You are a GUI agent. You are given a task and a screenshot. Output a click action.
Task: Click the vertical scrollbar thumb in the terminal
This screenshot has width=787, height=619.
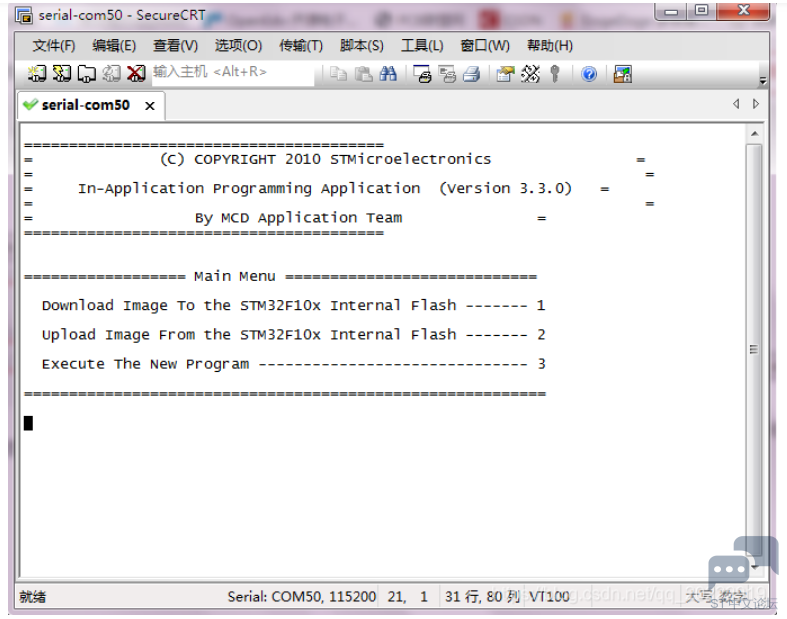[754, 349]
